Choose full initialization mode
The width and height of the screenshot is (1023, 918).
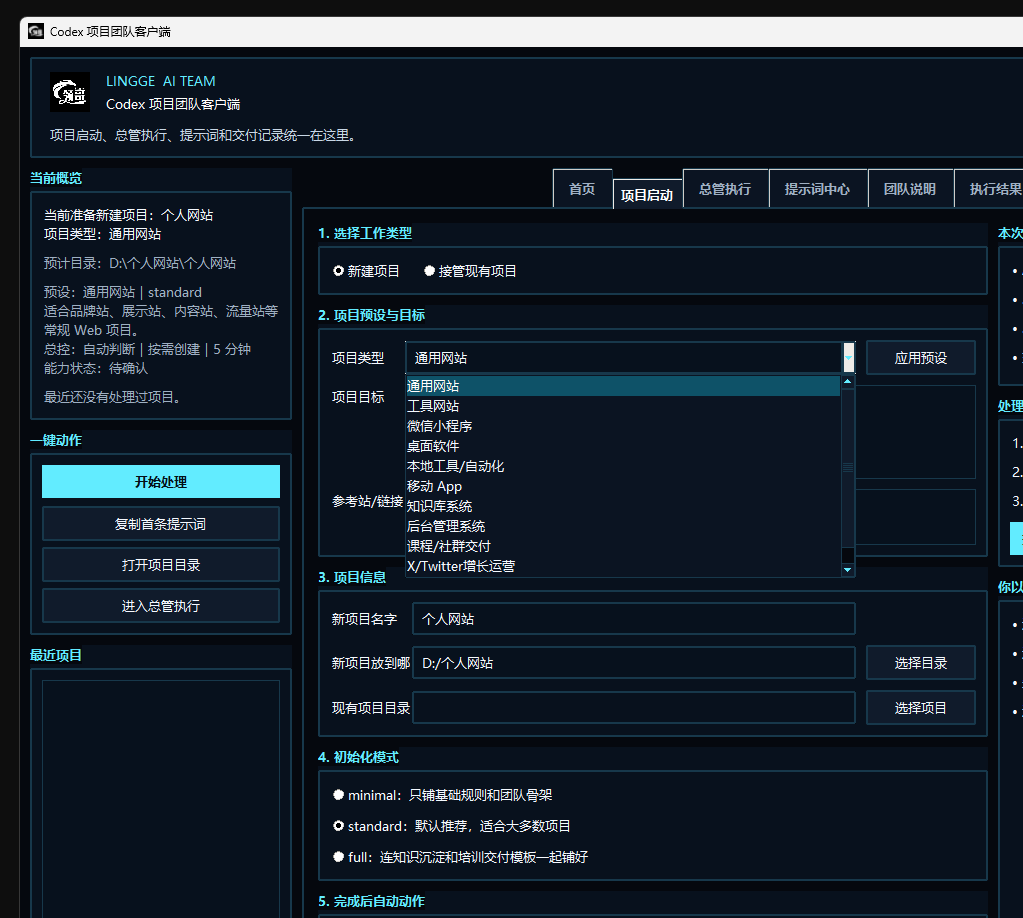coord(460,857)
